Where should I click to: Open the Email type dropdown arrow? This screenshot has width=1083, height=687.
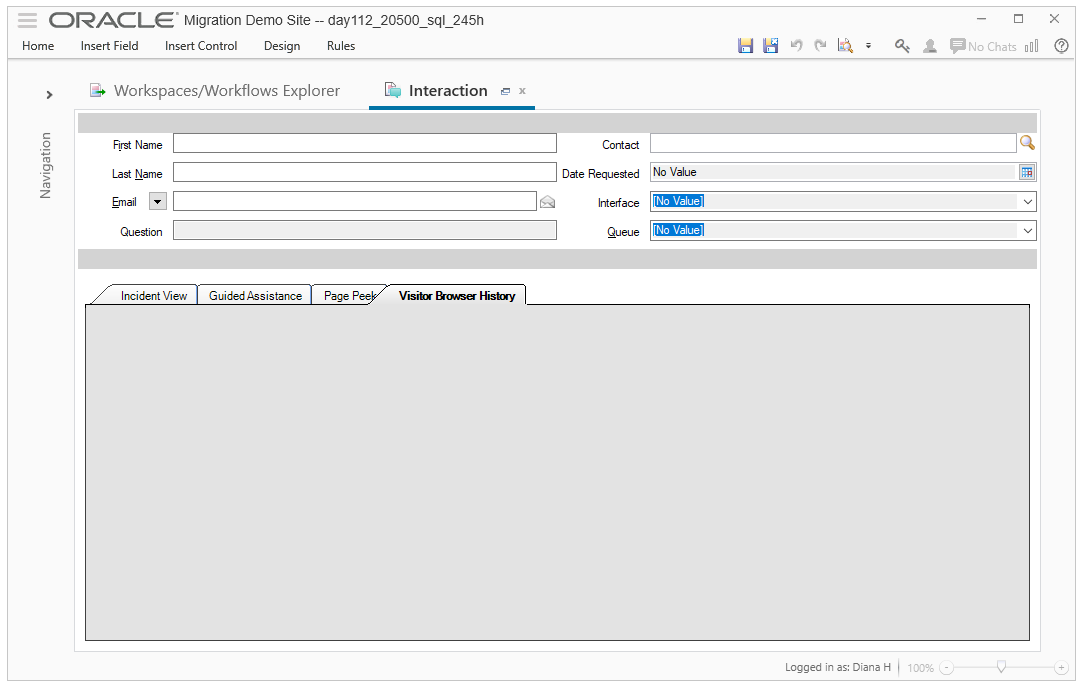pyautogui.click(x=158, y=202)
